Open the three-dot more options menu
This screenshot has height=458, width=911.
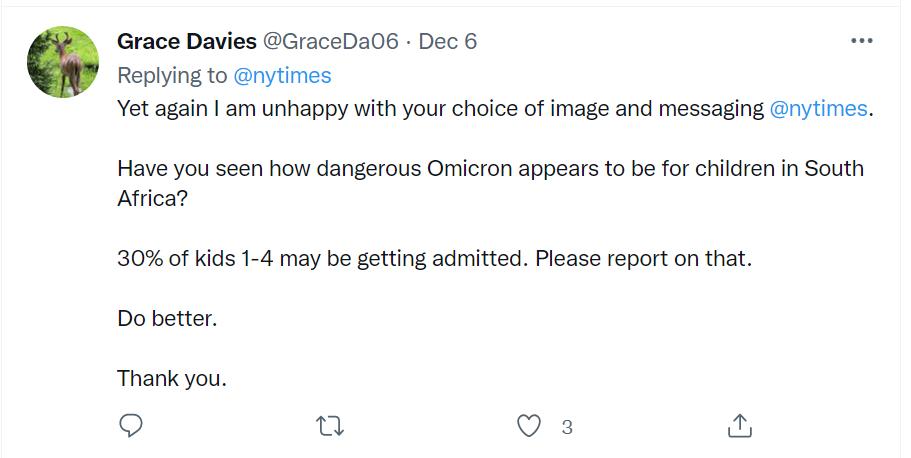pyautogui.click(x=861, y=41)
